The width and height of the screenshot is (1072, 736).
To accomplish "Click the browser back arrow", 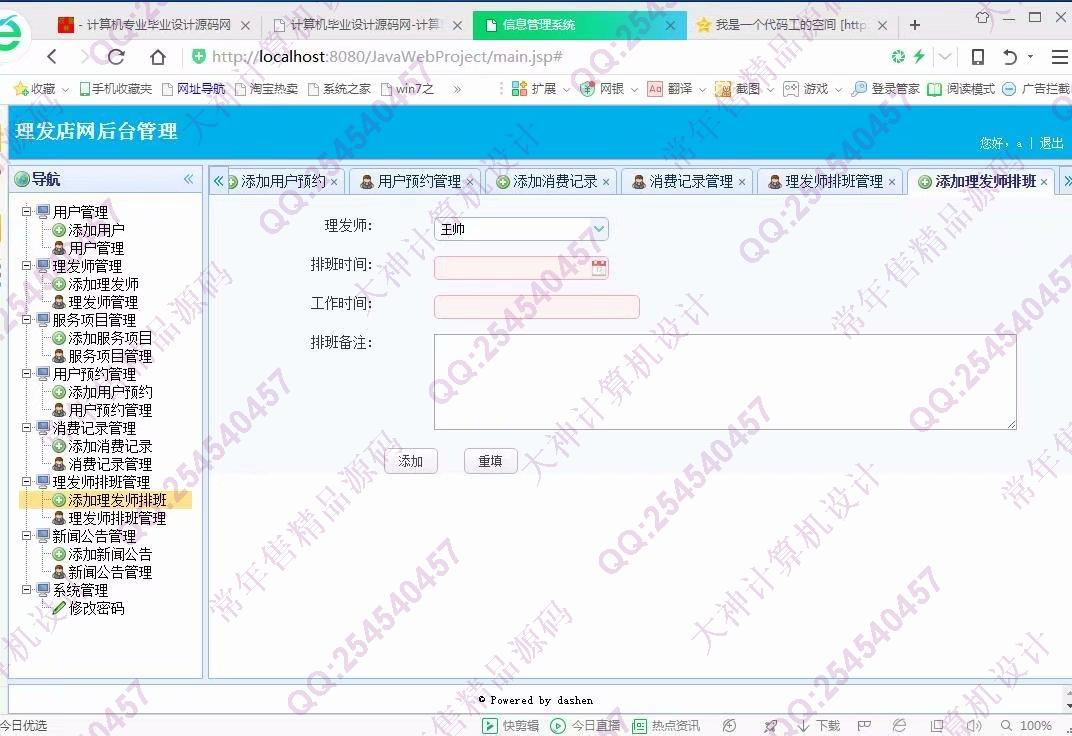I will 52,57.
